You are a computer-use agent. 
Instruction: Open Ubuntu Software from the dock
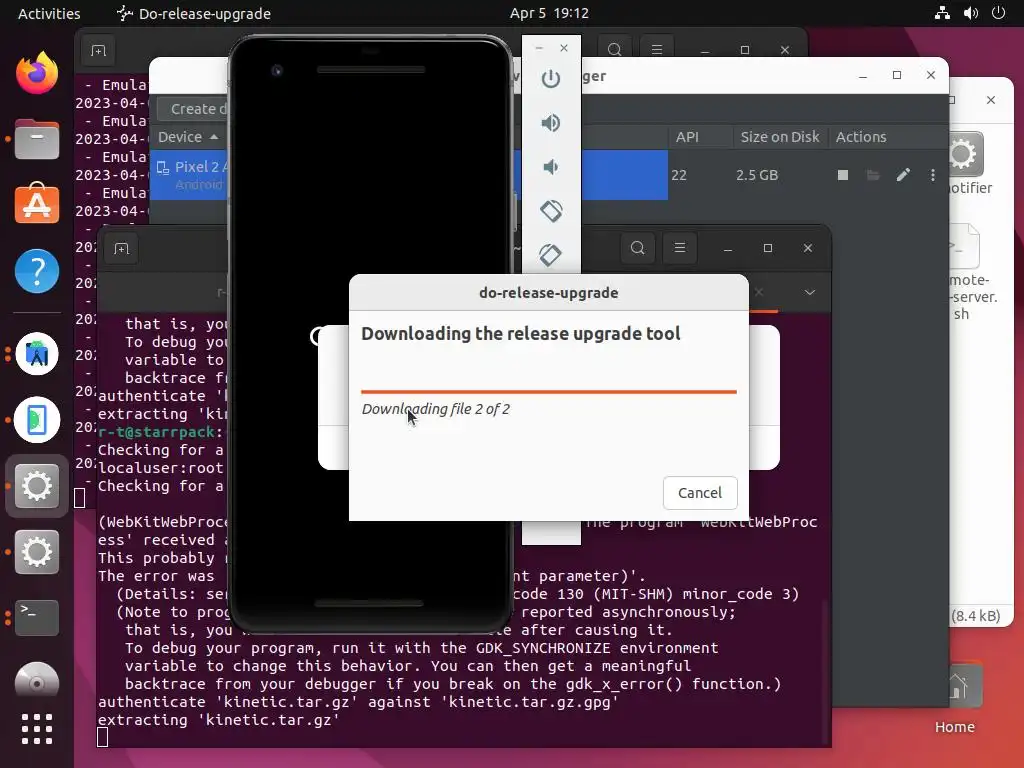click(x=37, y=204)
